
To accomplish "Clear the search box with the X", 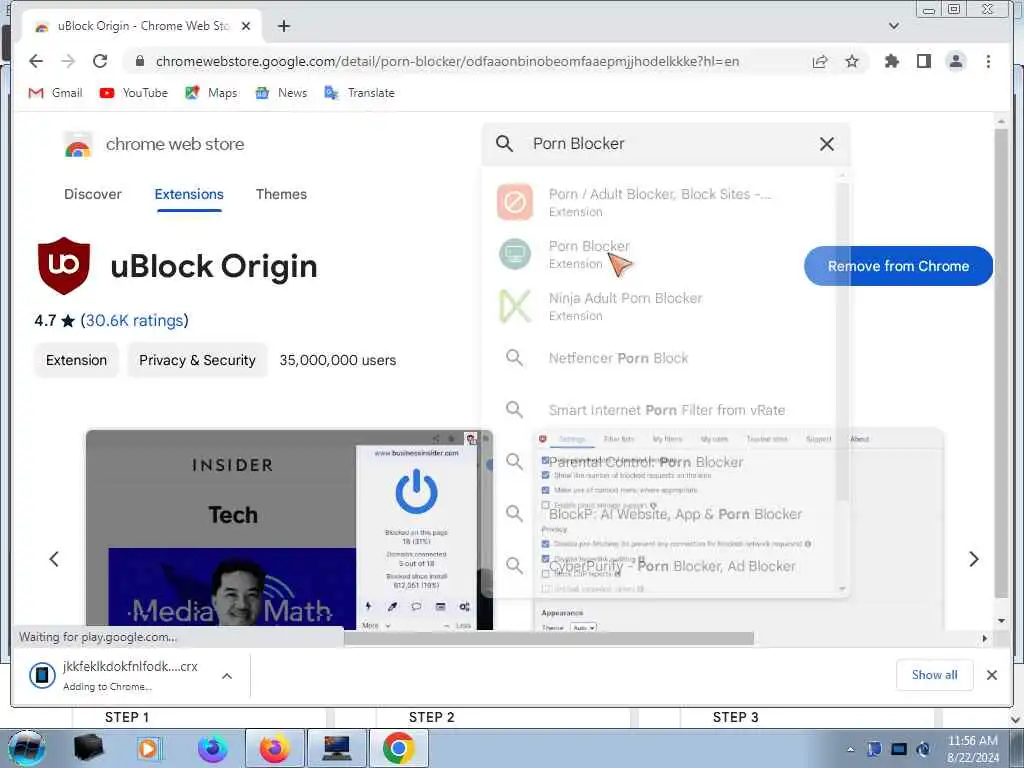I will (827, 144).
